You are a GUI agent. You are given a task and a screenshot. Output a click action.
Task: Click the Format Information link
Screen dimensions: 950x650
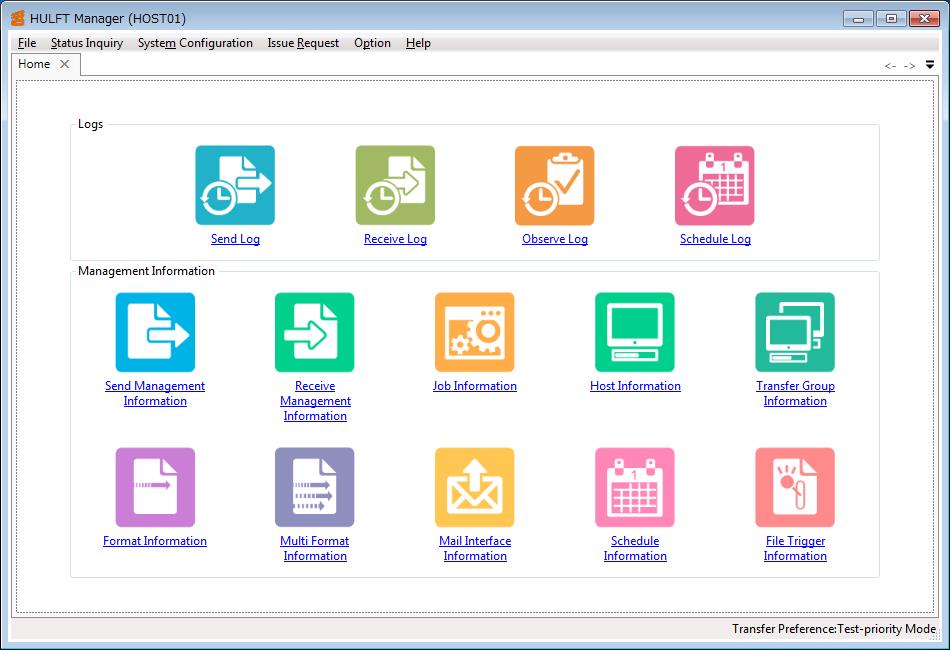[154, 541]
